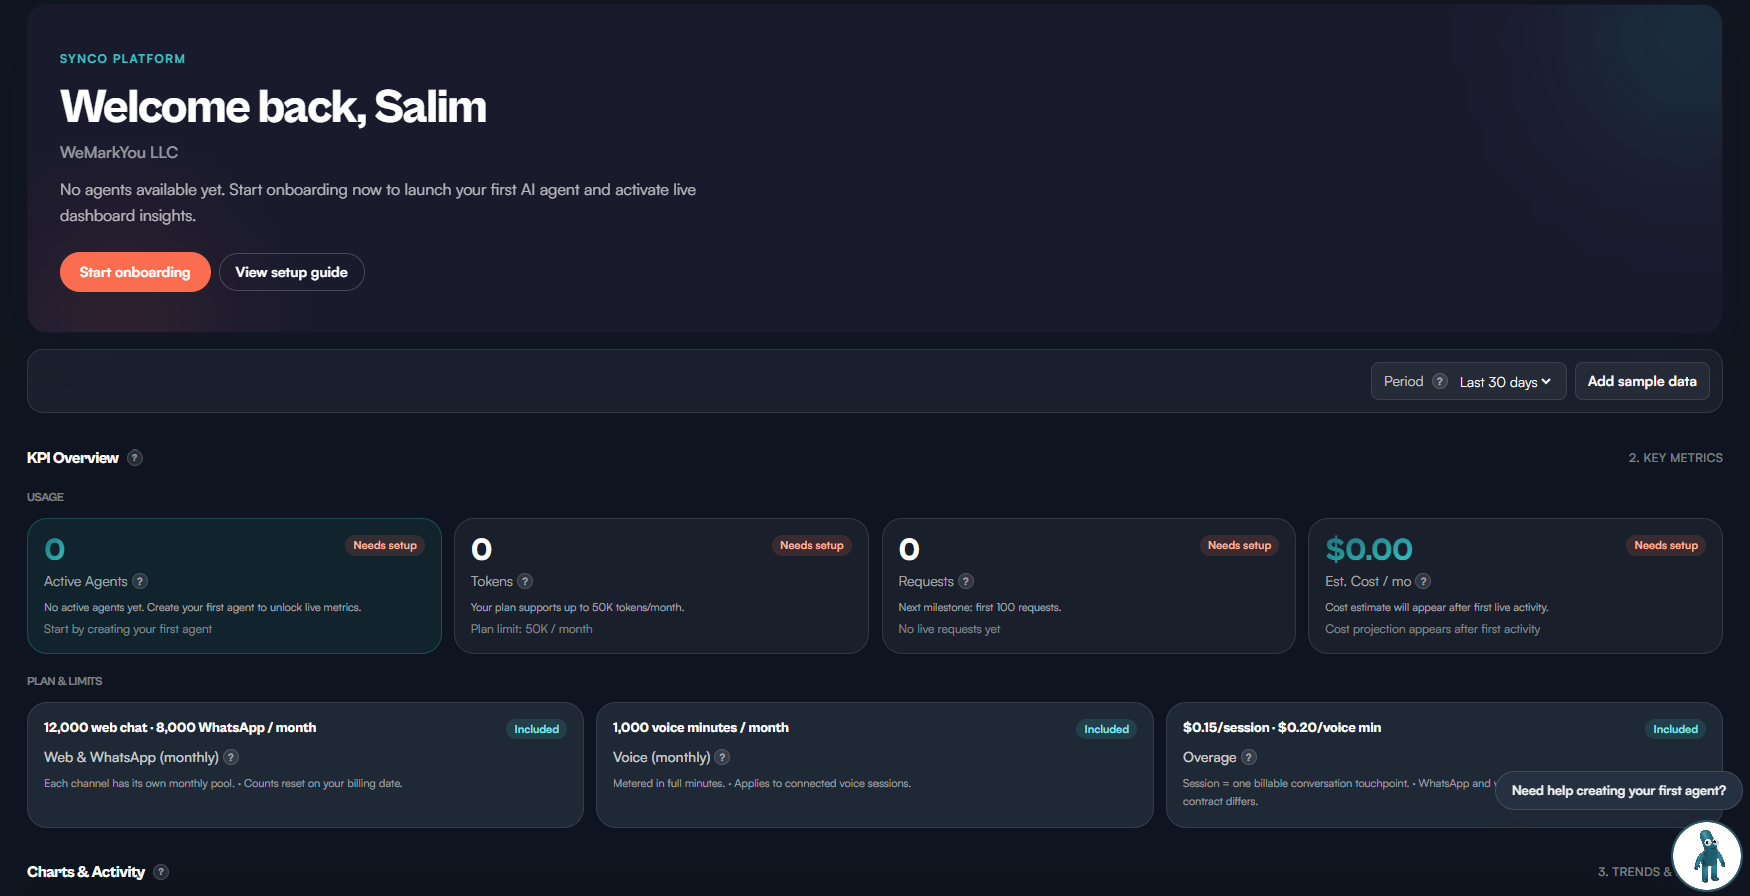Click the Requests help icon

[x=966, y=581]
